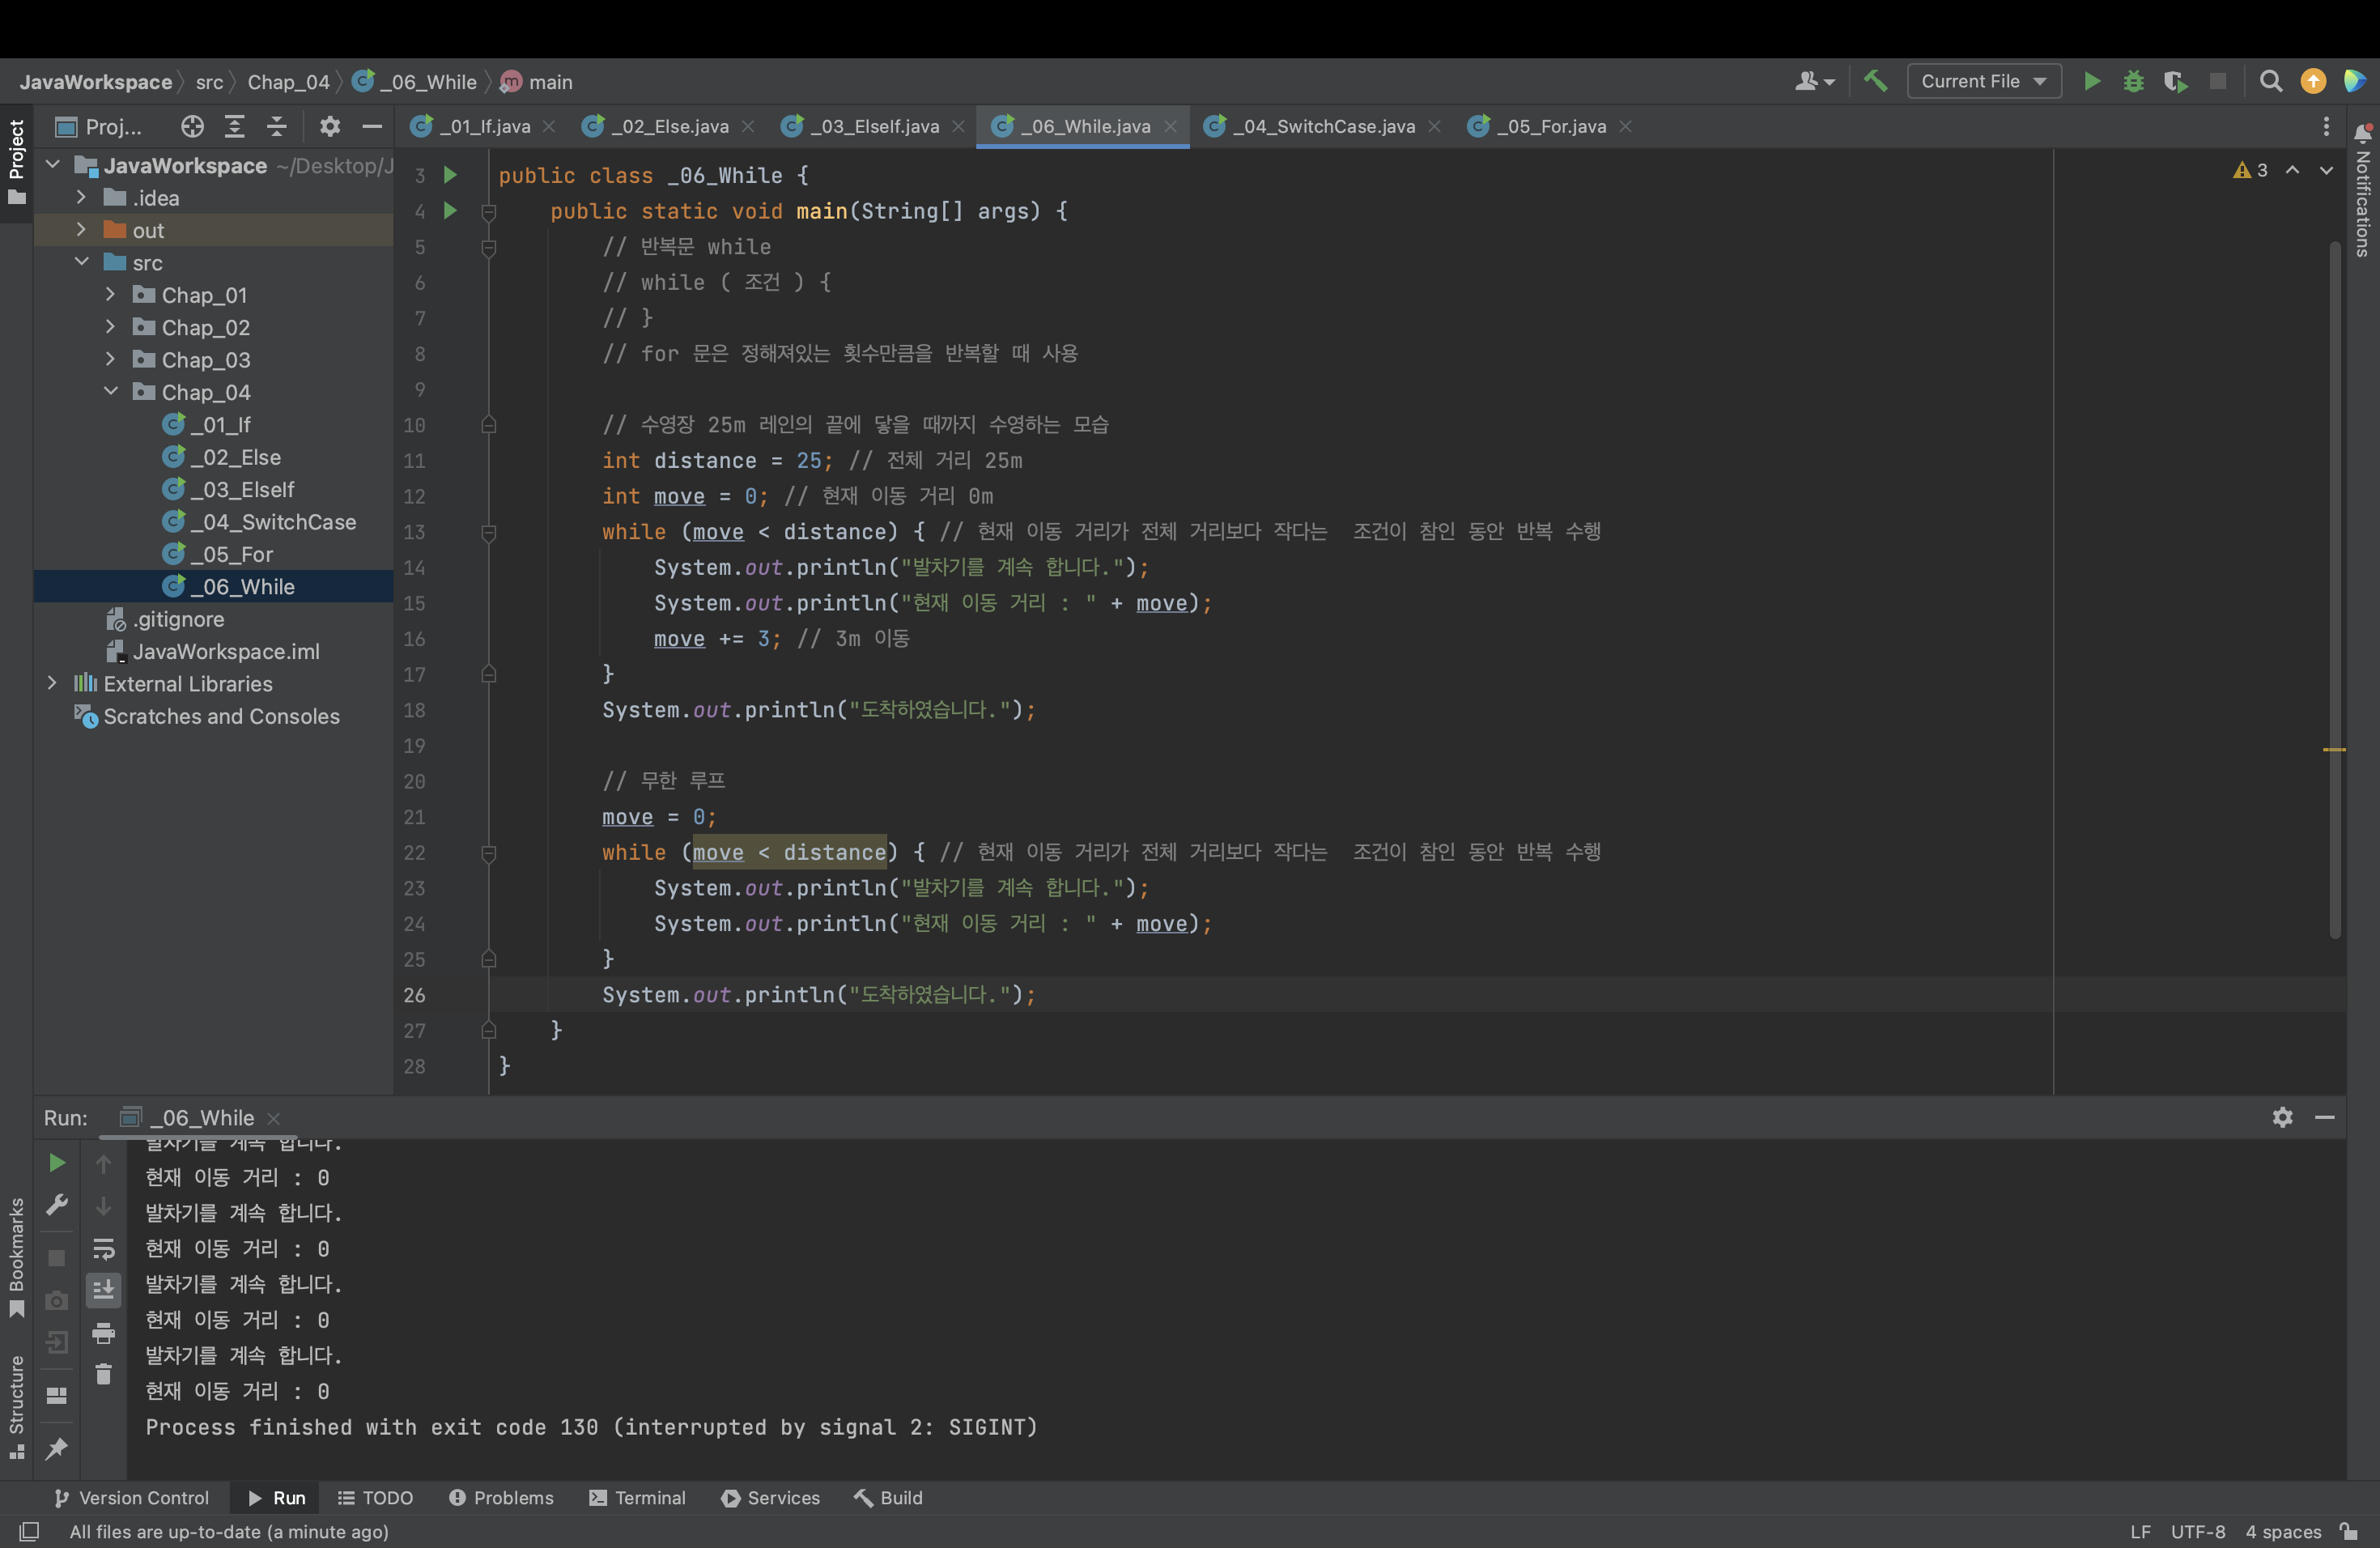2380x1548 pixels.
Task: Open editor tabs more-options menu
Action: point(2326,126)
